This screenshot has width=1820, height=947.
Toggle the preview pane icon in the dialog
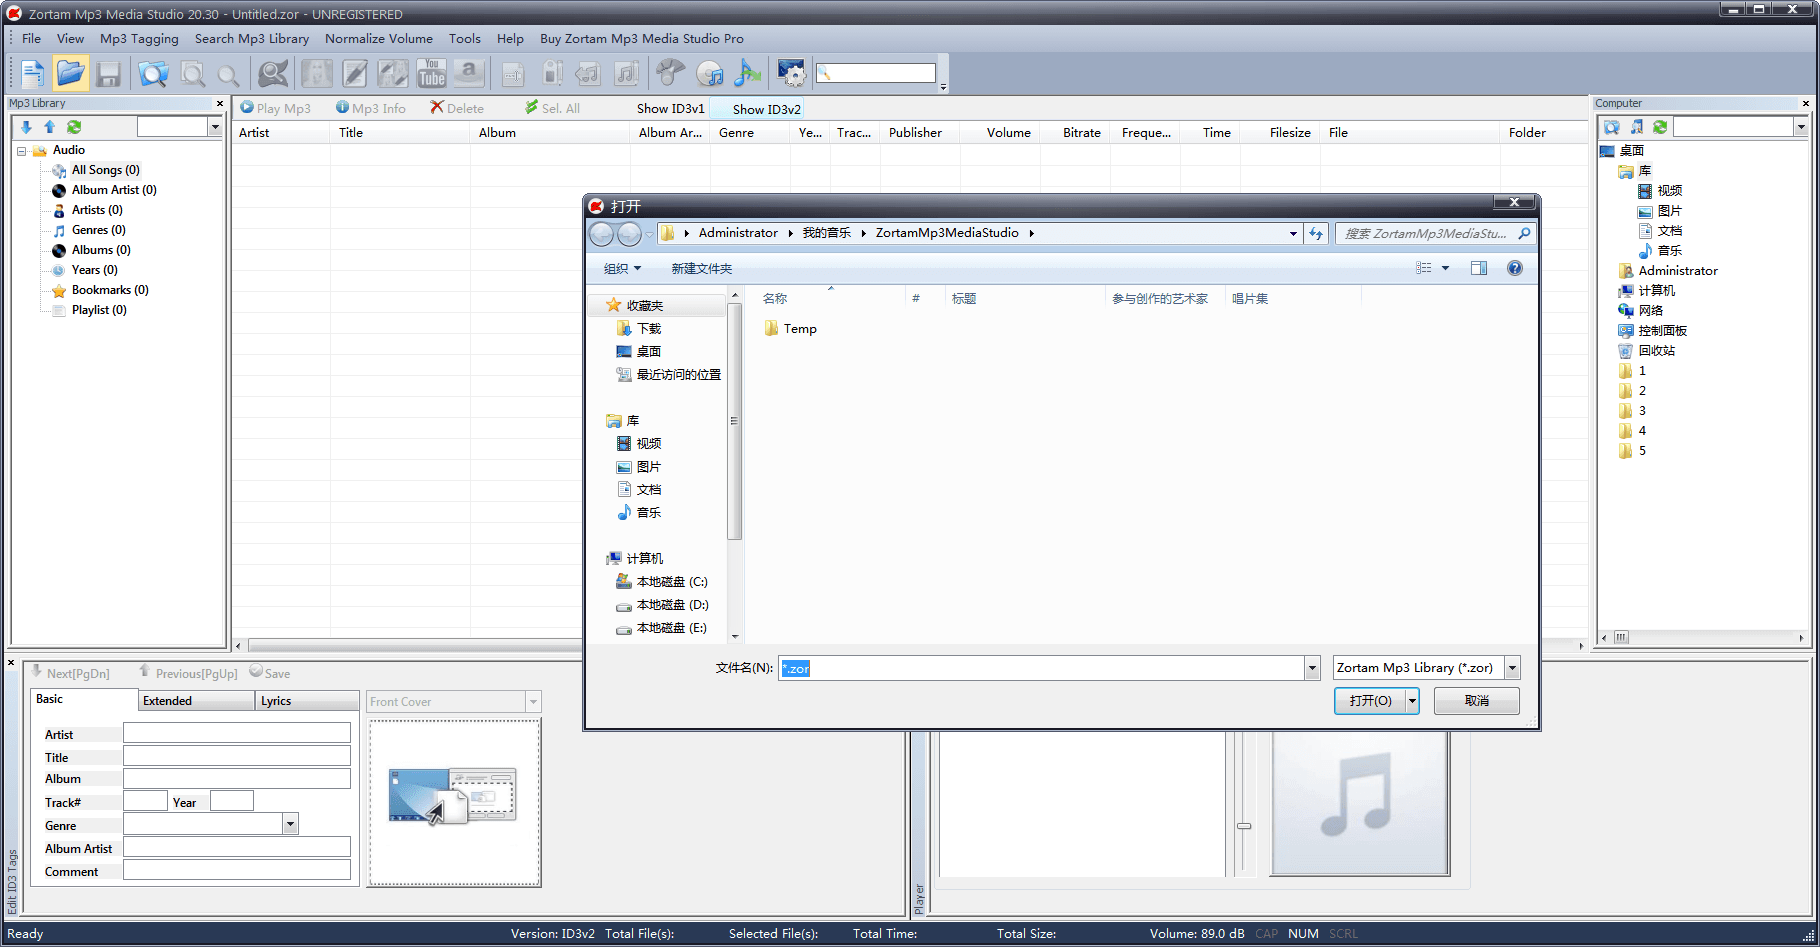(1479, 268)
